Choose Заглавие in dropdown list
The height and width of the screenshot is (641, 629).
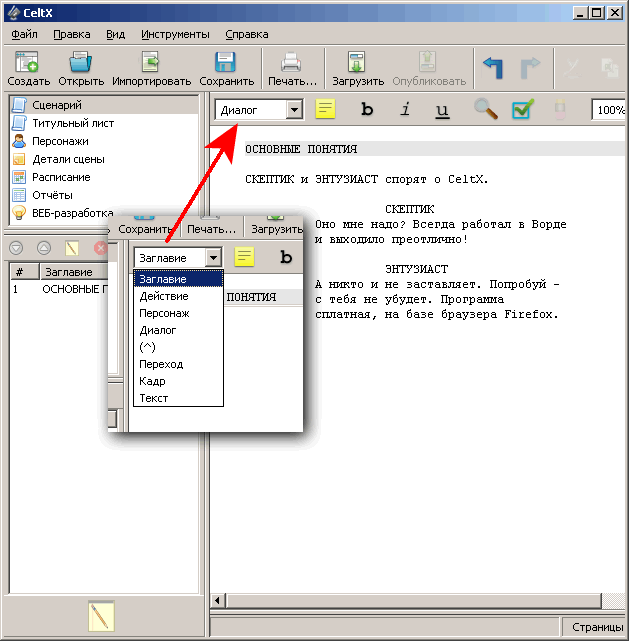click(x=178, y=279)
